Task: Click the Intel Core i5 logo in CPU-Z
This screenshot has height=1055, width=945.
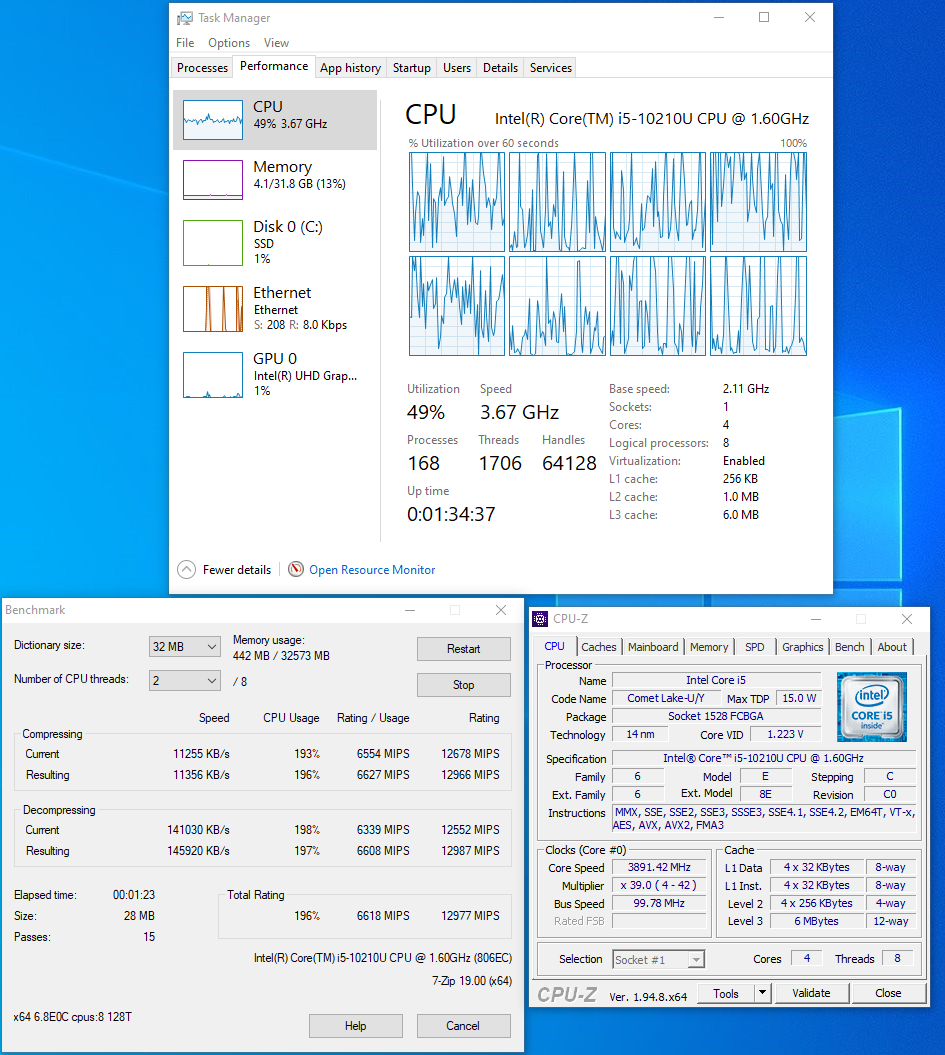Action: coord(872,706)
